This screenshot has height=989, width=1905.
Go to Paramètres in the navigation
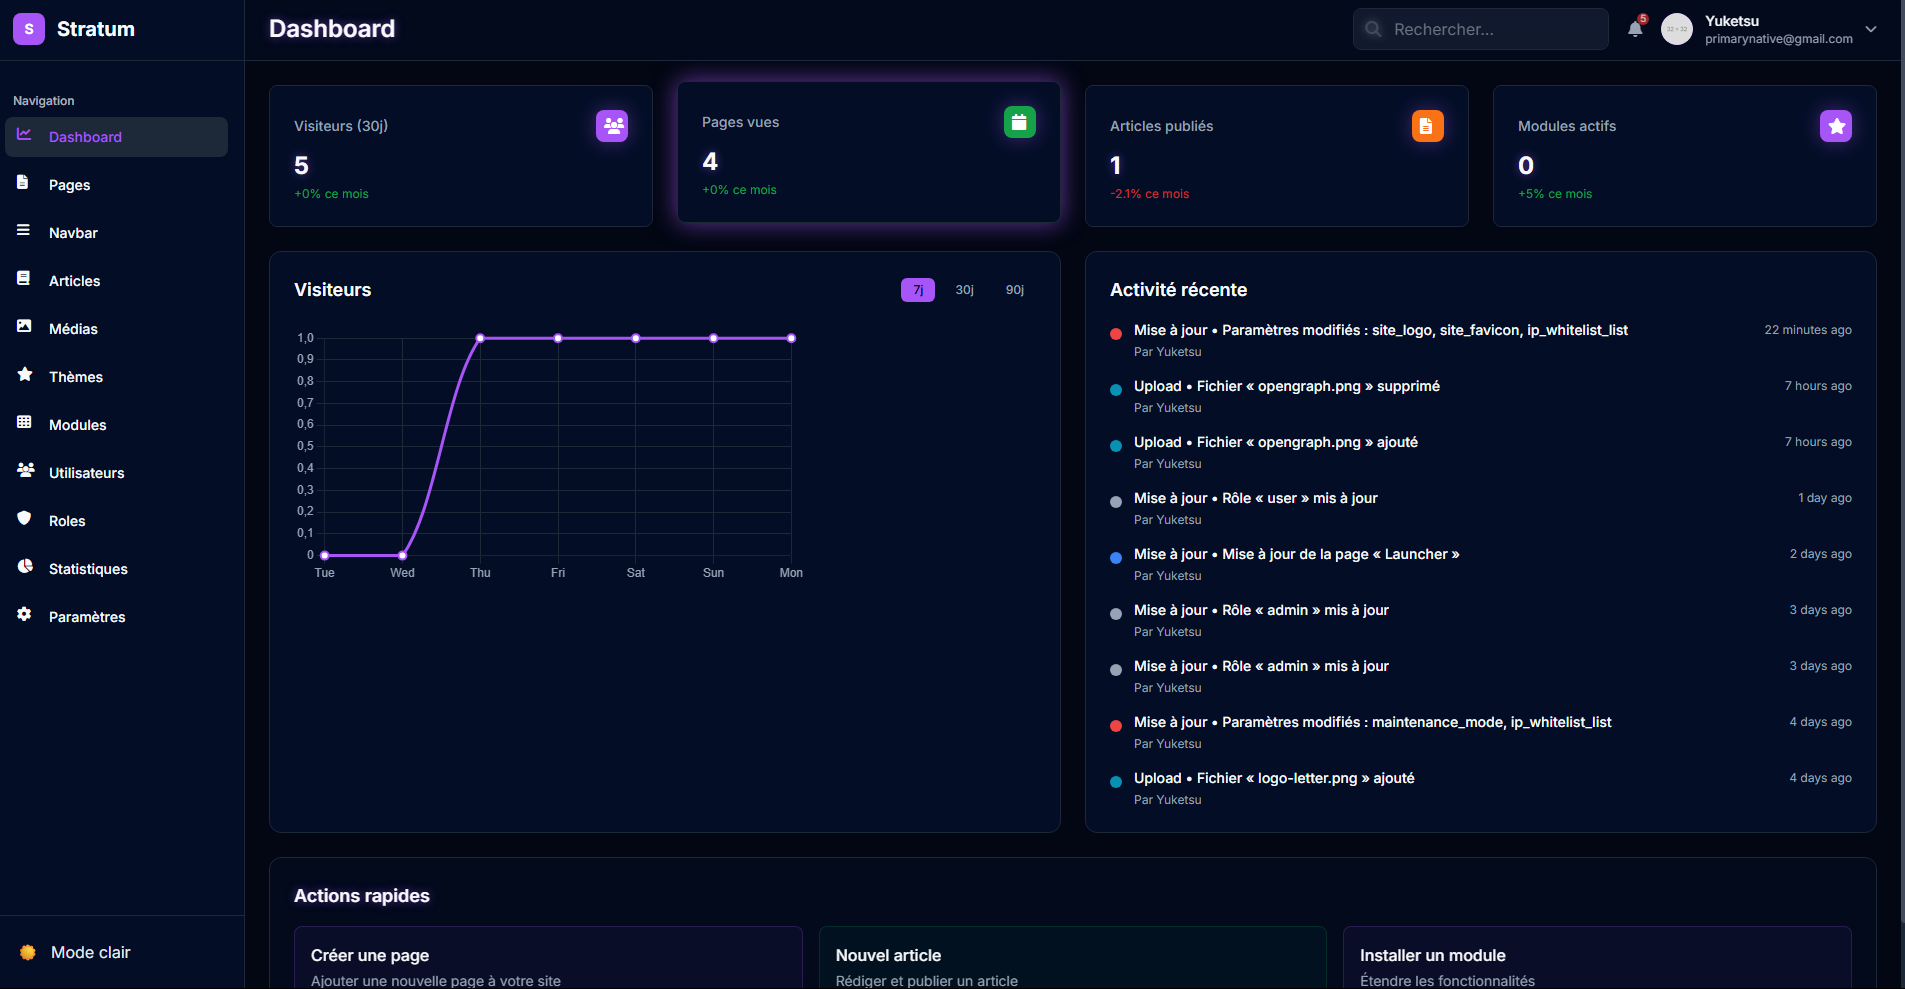point(87,617)
